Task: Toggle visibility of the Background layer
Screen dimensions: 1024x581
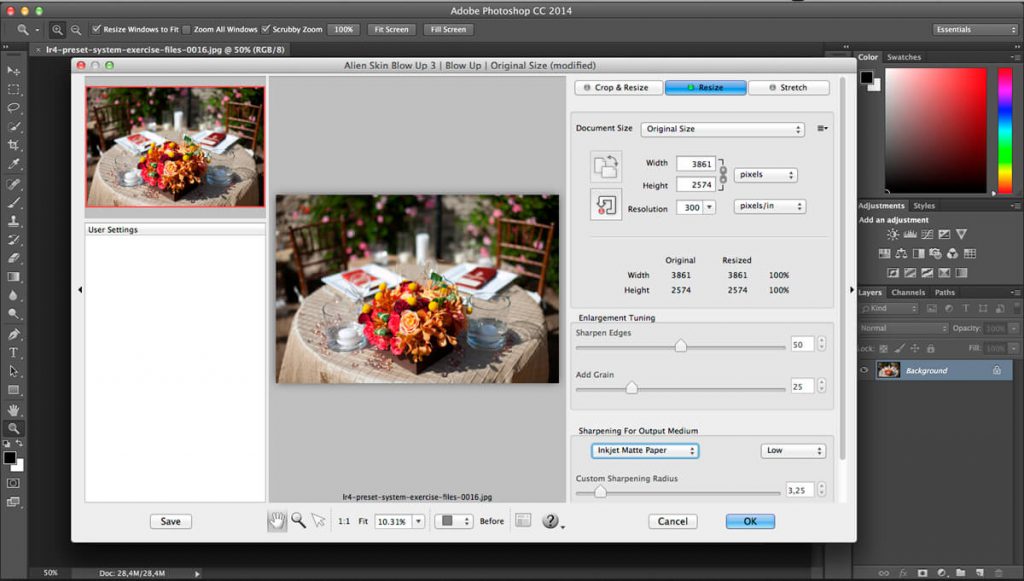Action: point(864,370)
